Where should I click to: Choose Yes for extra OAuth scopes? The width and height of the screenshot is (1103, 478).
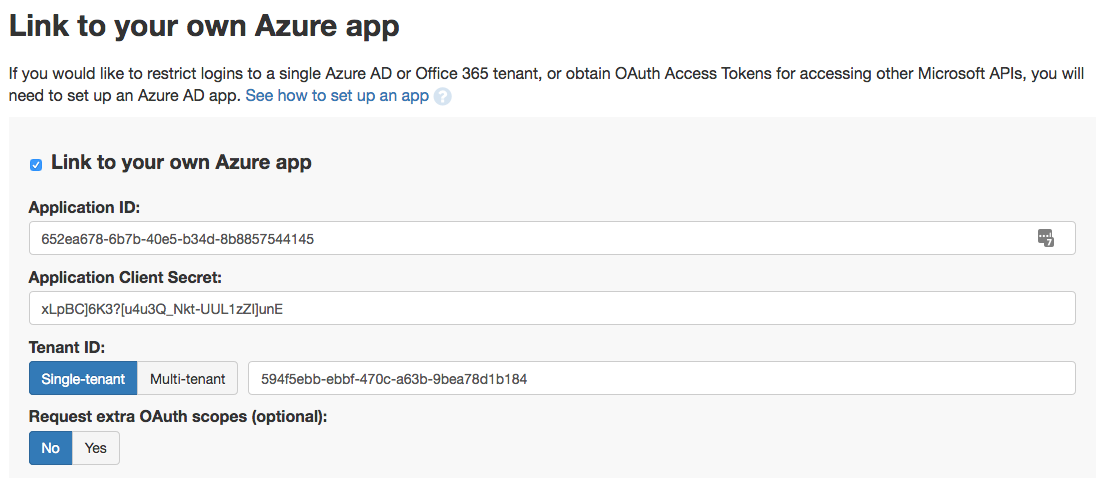pyautogui.click(x=96, y=448)
